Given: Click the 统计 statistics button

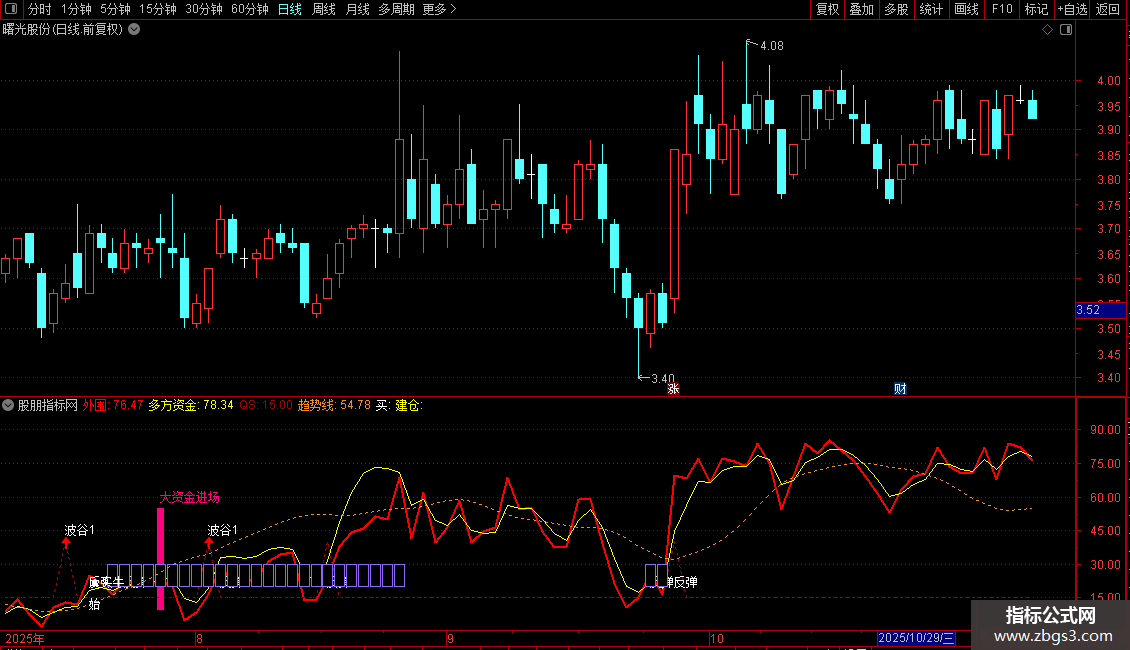Looking at the screenshot, I should [x=931, y=9].
